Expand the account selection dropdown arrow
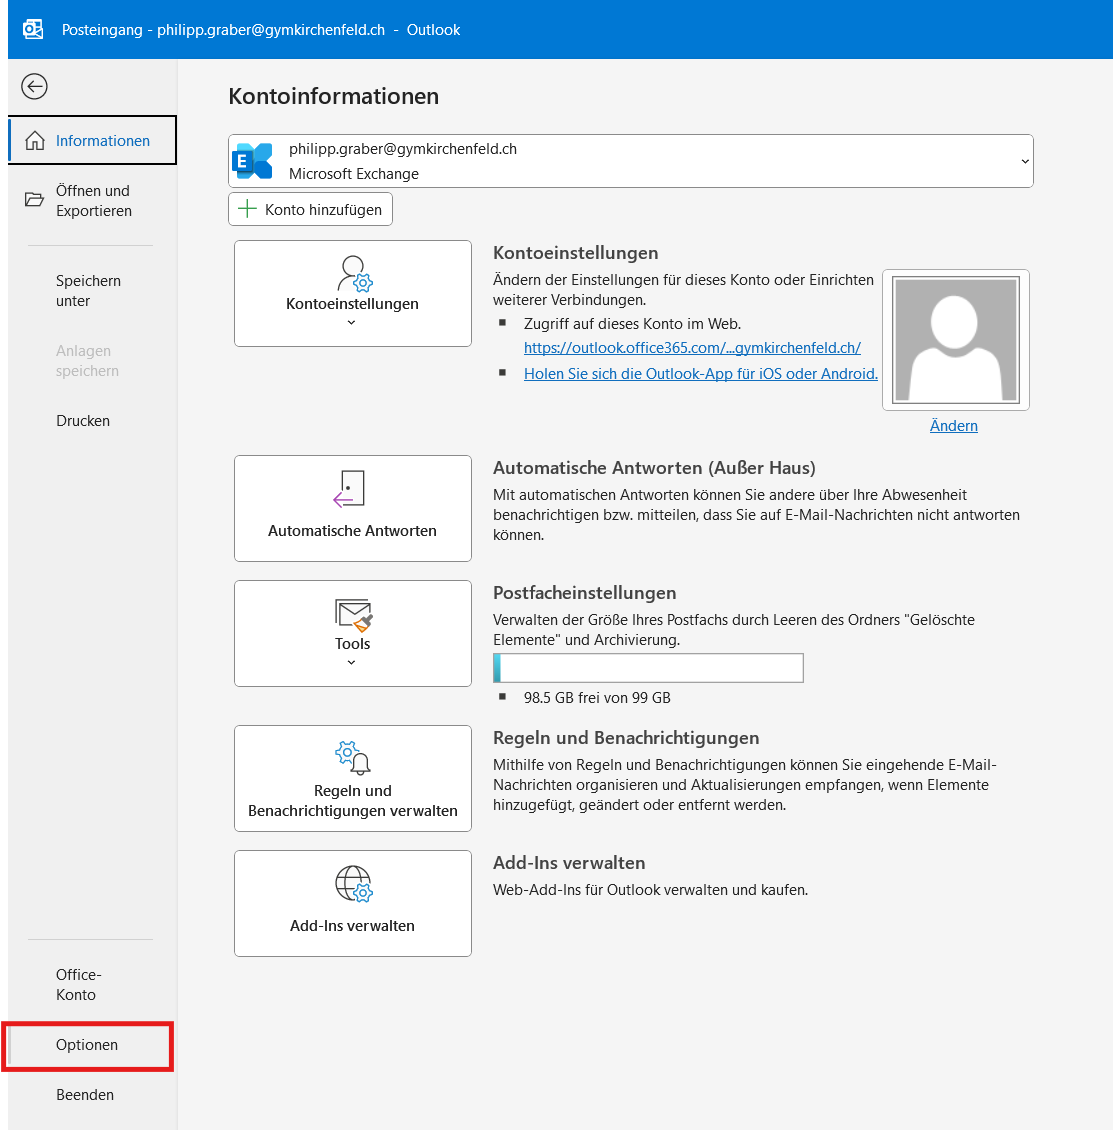 click(1024, 161)
